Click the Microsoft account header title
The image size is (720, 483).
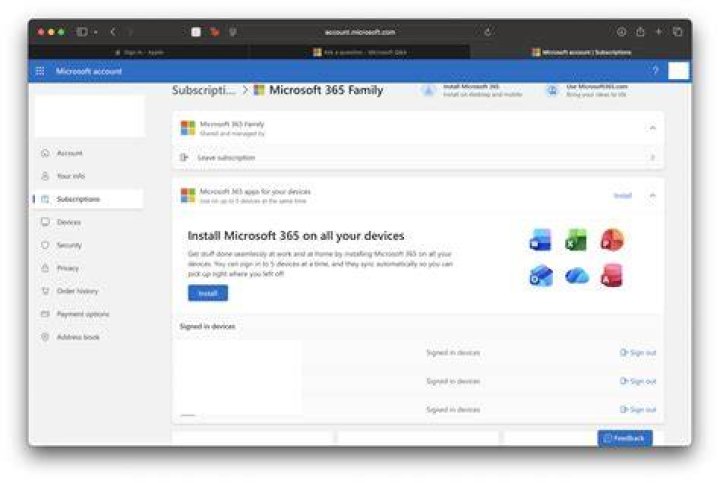89,71
